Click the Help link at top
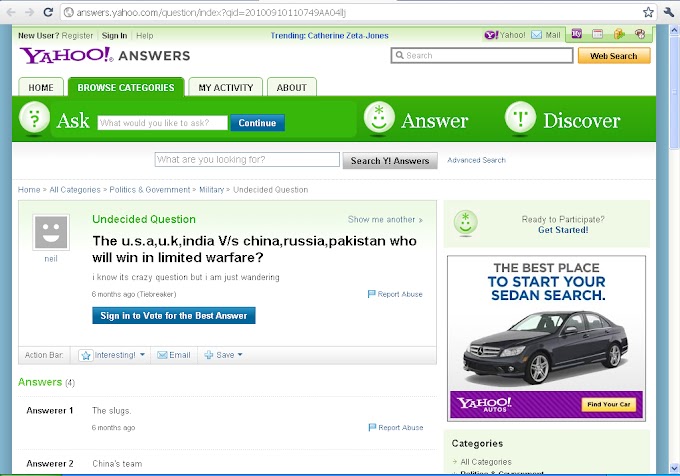The width and height of the screenshot is (680, 476). click(144, 36)
